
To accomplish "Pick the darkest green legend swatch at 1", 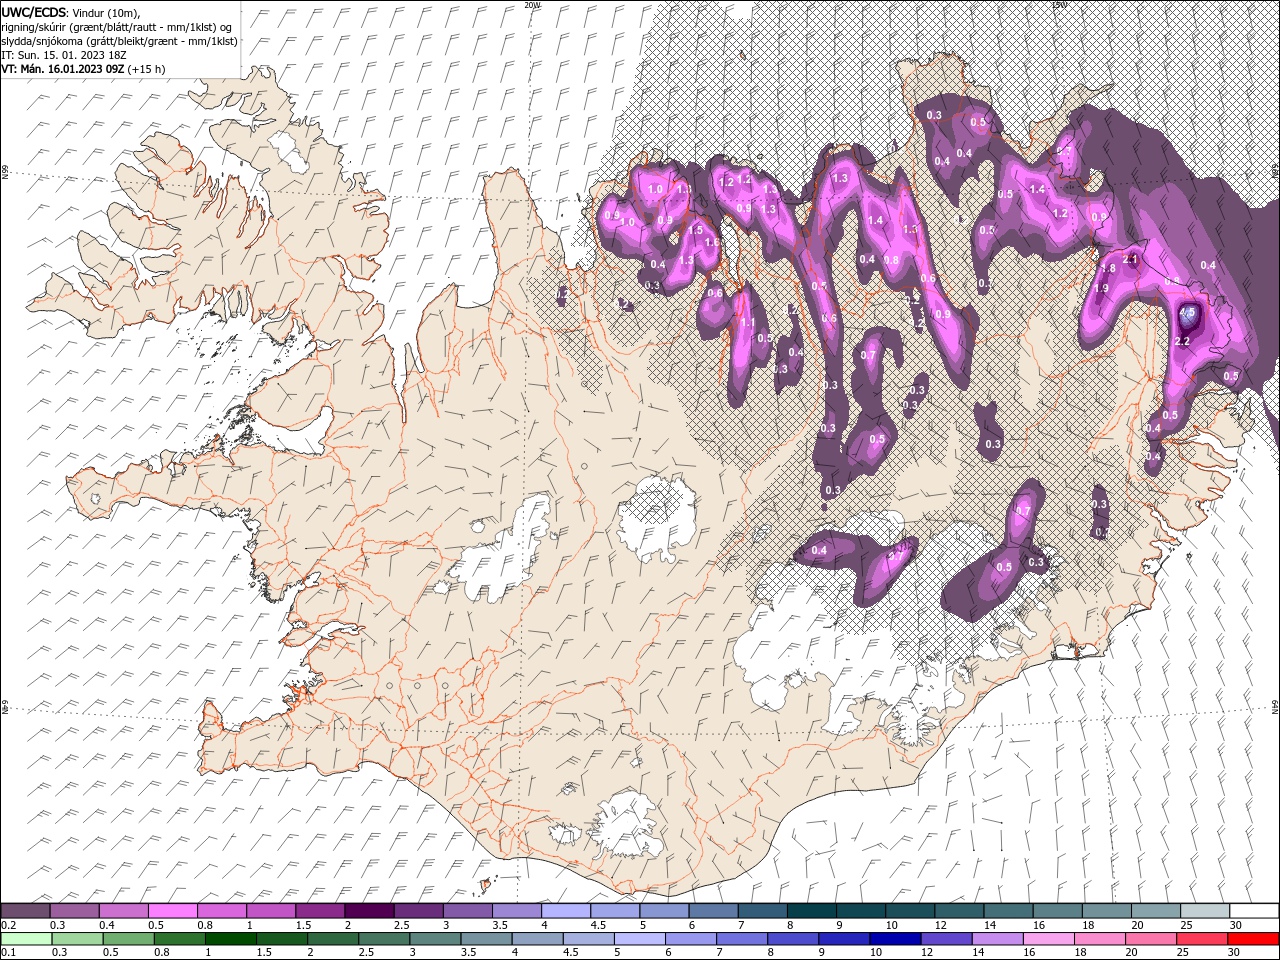I will point(229,938).
